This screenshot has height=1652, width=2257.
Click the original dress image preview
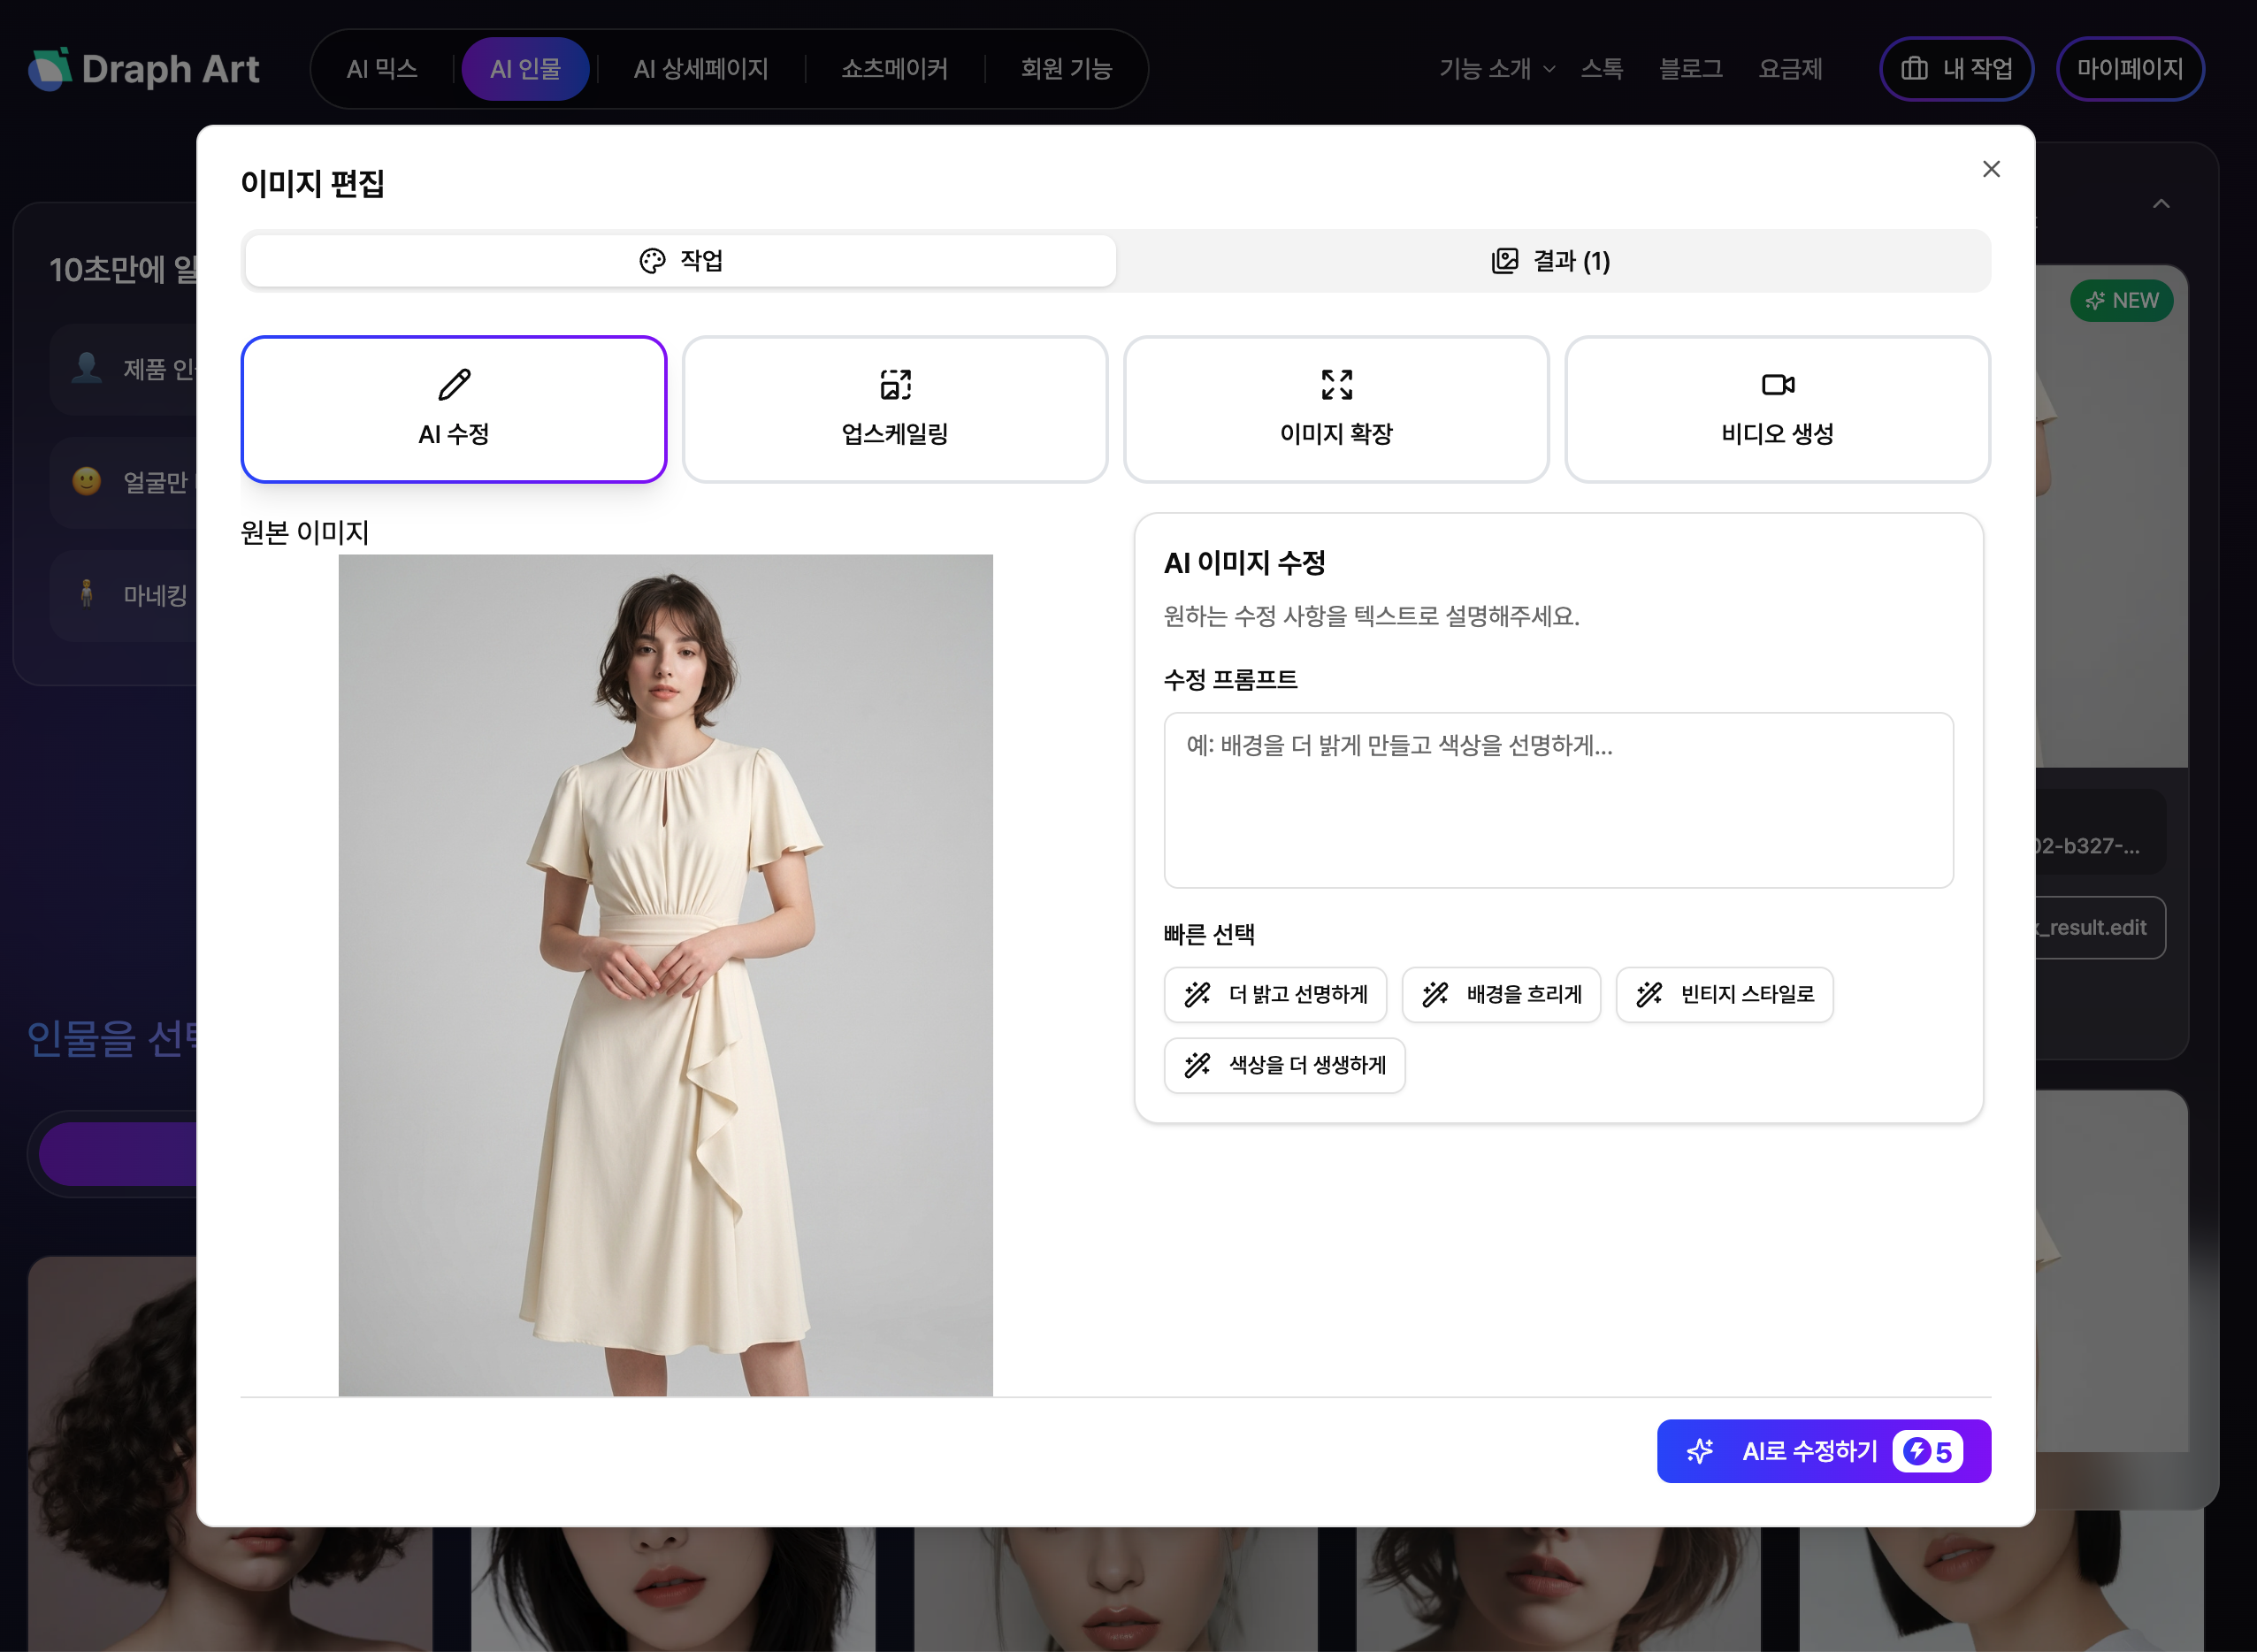point(665,975)
